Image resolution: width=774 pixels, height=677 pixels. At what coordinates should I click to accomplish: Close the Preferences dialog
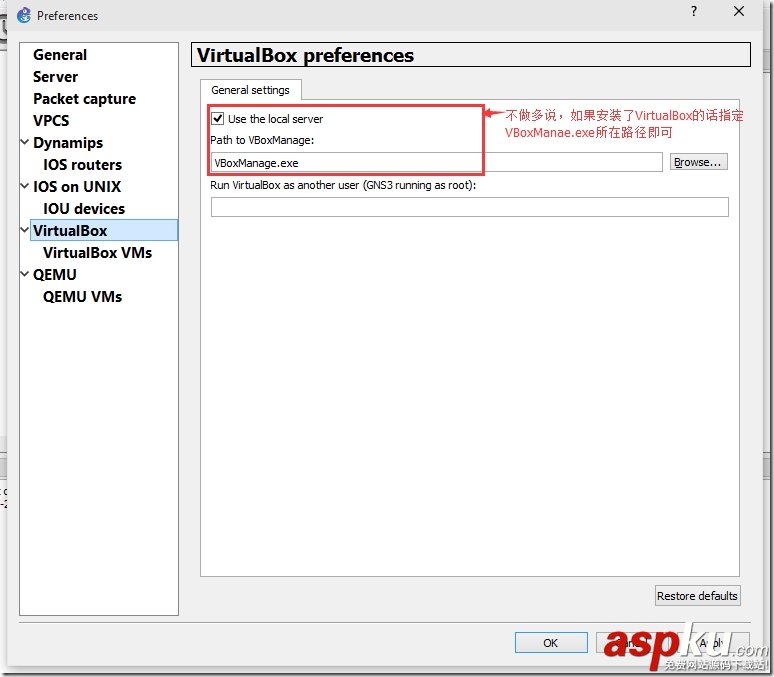coord(739,11)
